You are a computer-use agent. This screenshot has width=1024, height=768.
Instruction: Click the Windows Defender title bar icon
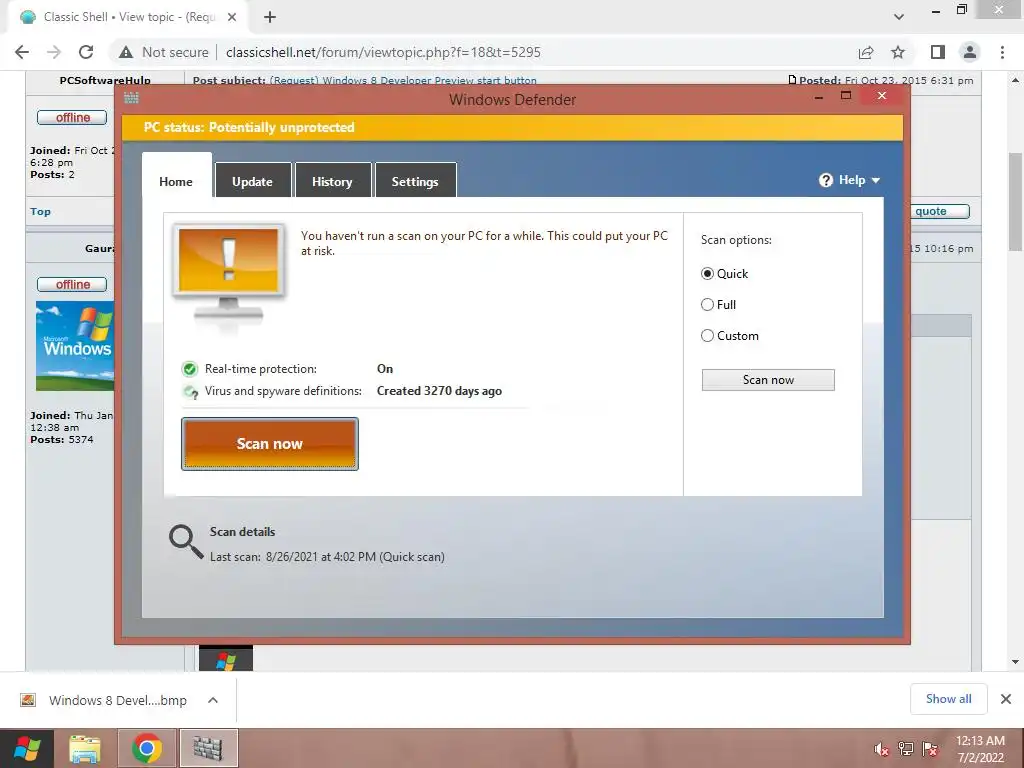tap(131, 98)
